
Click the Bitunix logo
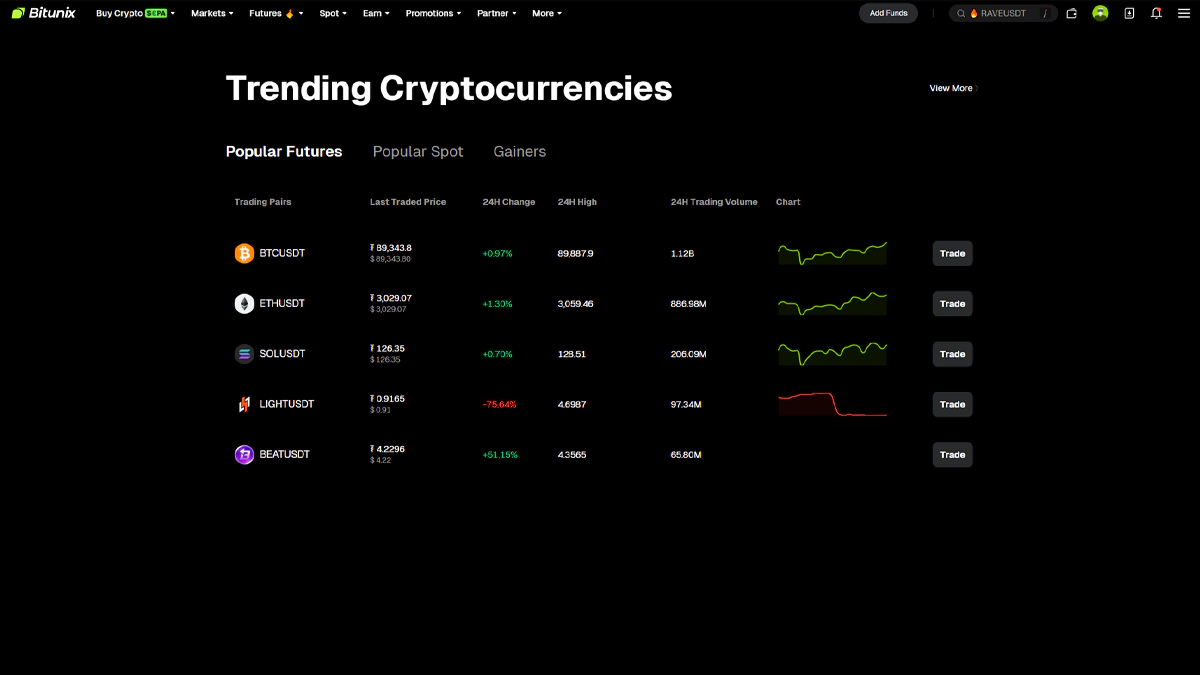[x=43, y=13]
